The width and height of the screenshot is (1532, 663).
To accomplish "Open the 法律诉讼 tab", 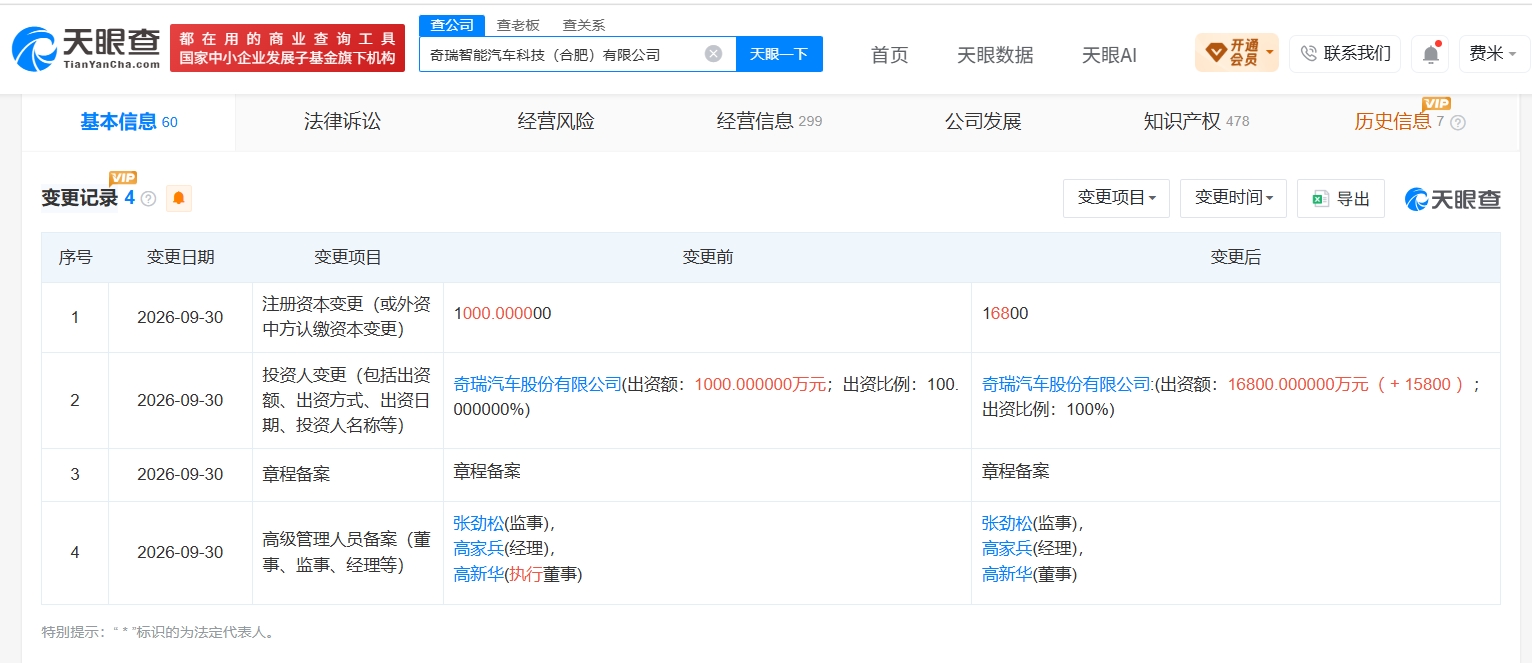I will (x=343, y=122).
